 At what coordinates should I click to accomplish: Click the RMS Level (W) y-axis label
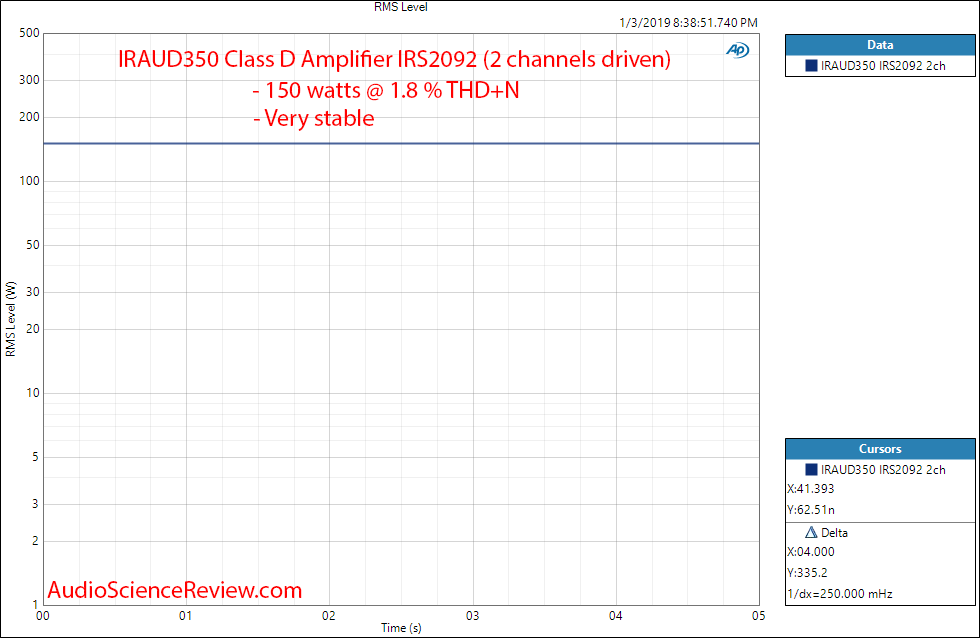tap(10, 319)
